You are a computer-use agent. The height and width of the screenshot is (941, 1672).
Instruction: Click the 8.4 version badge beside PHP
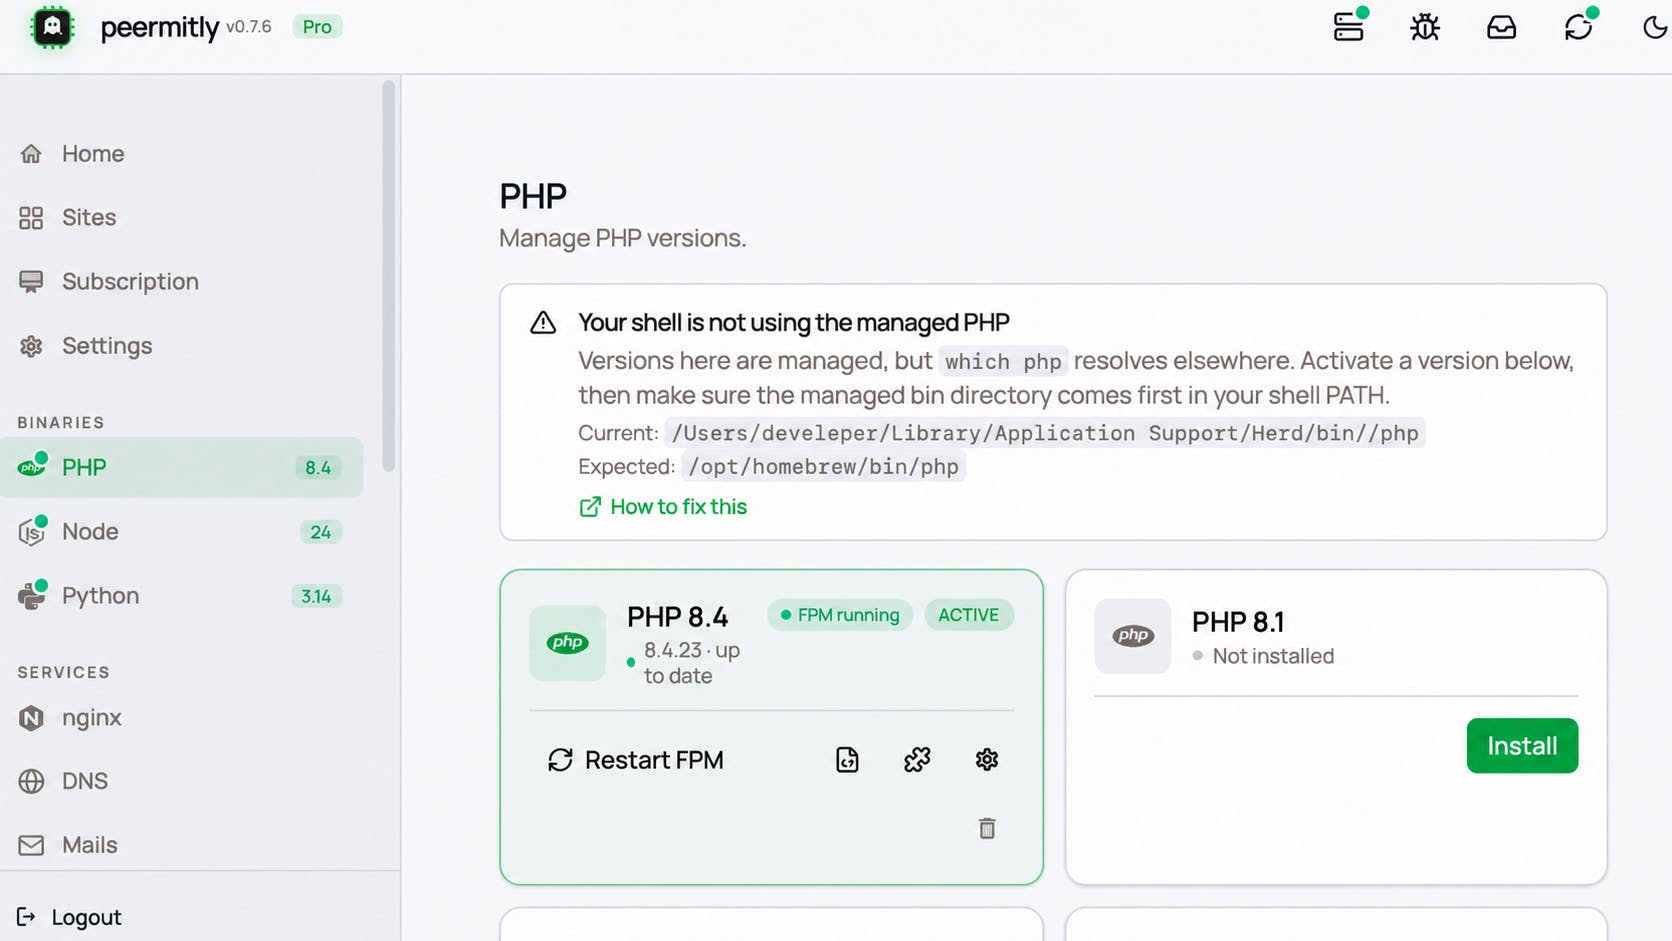click(x=318, y=468)
